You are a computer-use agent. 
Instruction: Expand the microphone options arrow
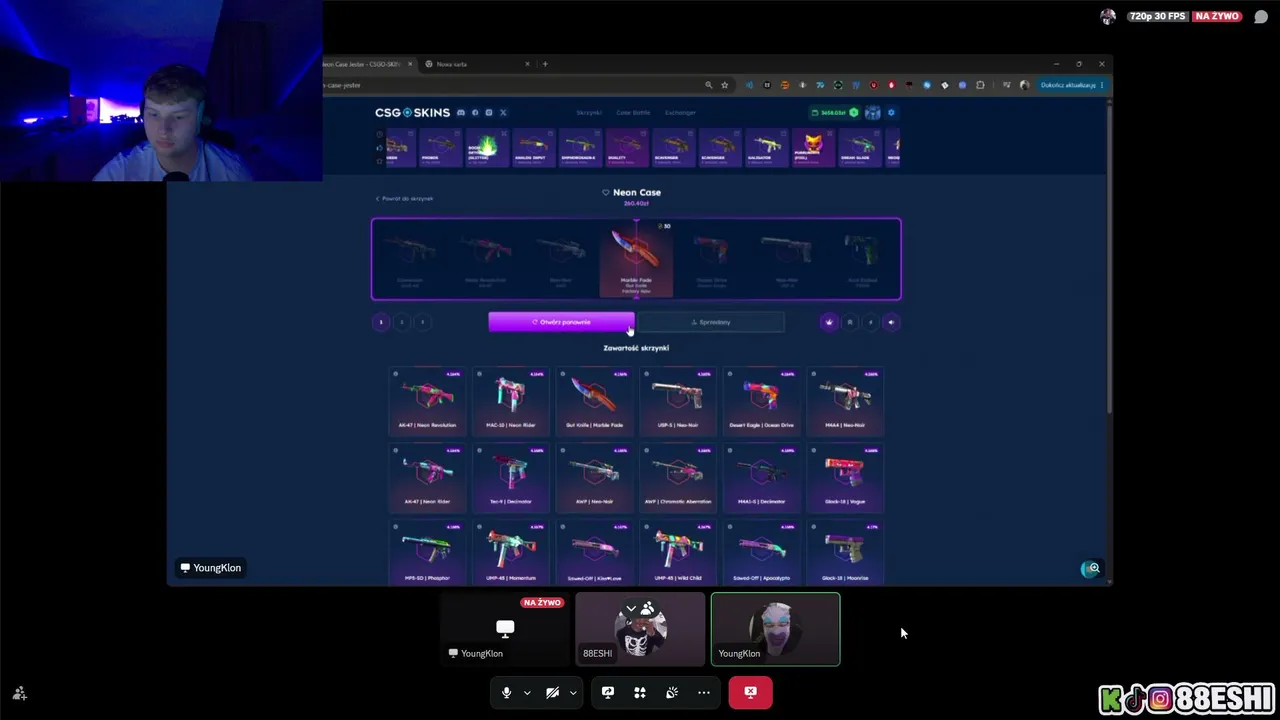(x=527, y=692)
